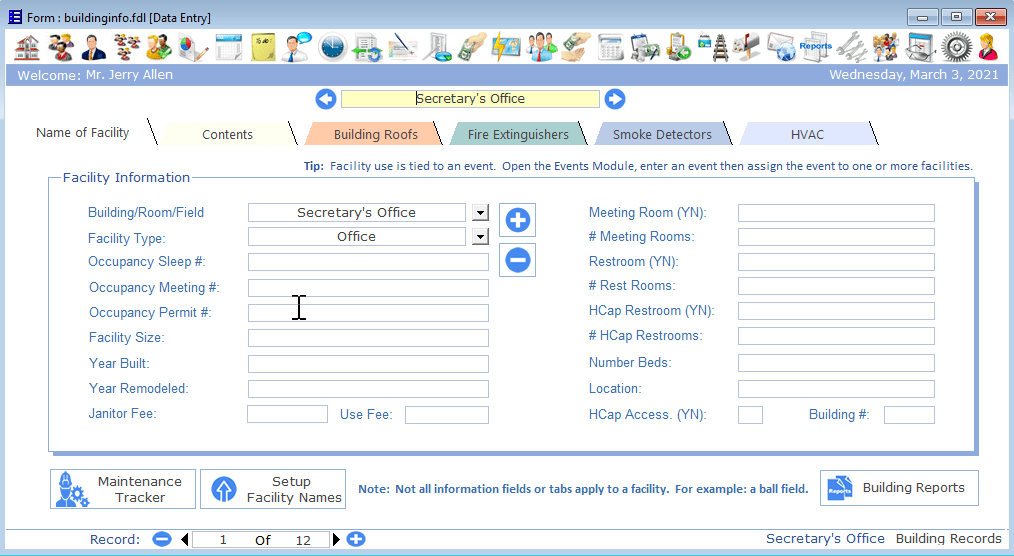Image resolution: width=1014 pixels, height=556 pixels.
Task: Open the pie chart with pencil icon
Action: point(193,47)
